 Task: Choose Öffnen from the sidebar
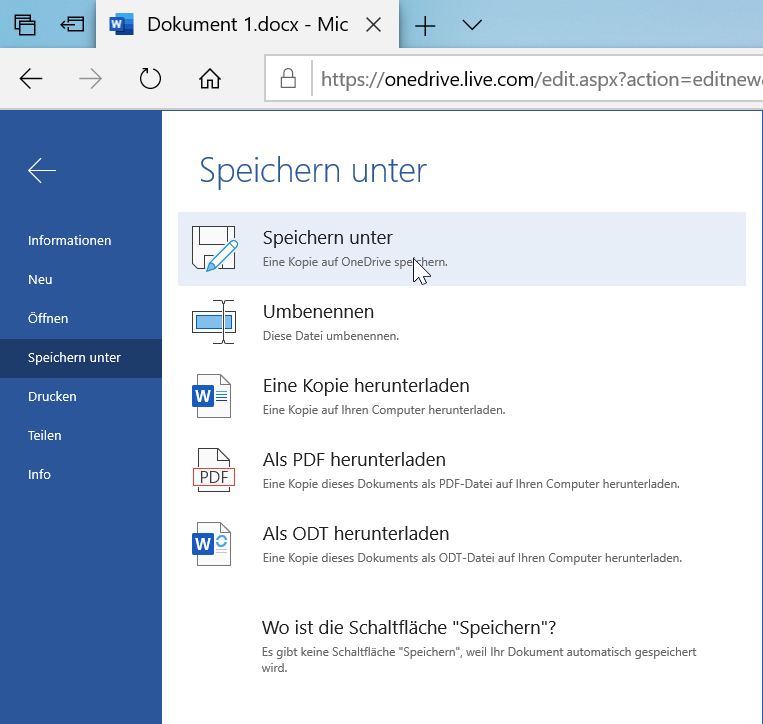pyautogui.click(x=48, y=319)
